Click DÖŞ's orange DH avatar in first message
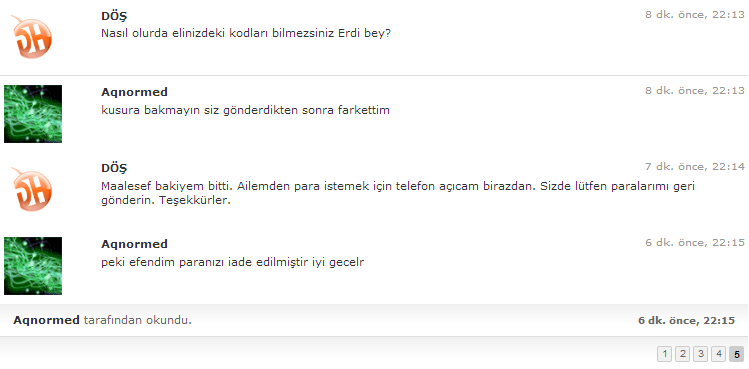Image resolution: width=749 pixels, height=369 pixels. pyautogui.click(x=32, y=37)
